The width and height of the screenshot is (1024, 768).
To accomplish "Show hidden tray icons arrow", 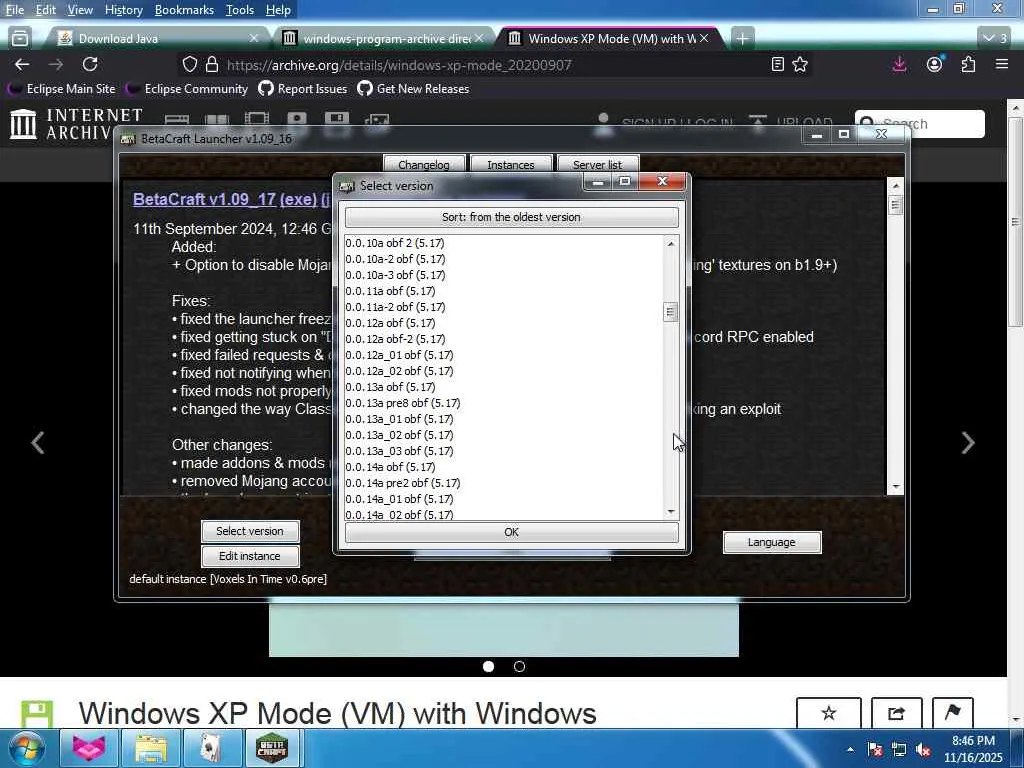I will pyautogui.click(x=850, y=750).
